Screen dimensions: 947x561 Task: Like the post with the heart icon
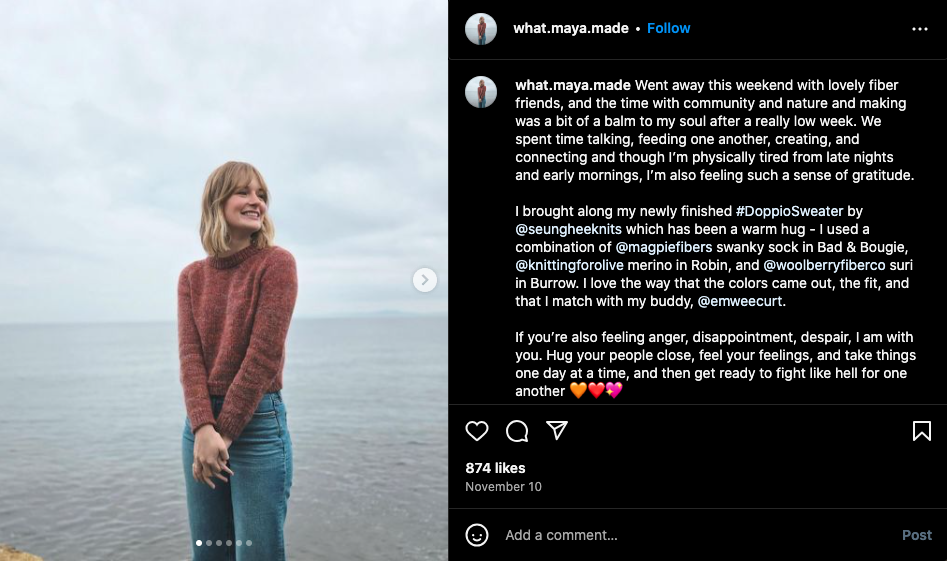tap(477, 431)
